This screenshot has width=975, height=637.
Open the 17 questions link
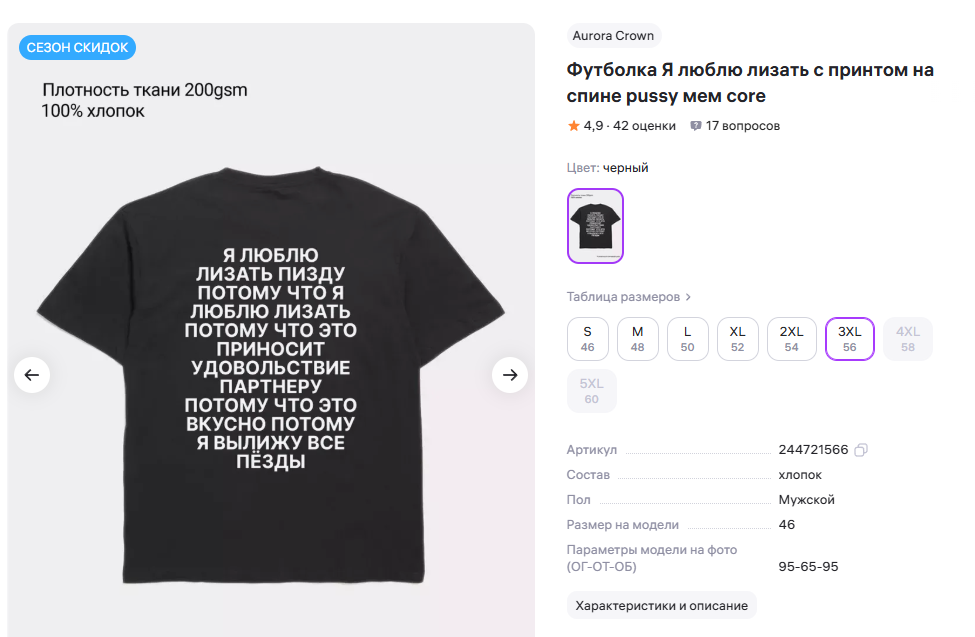tap(743, 126)
